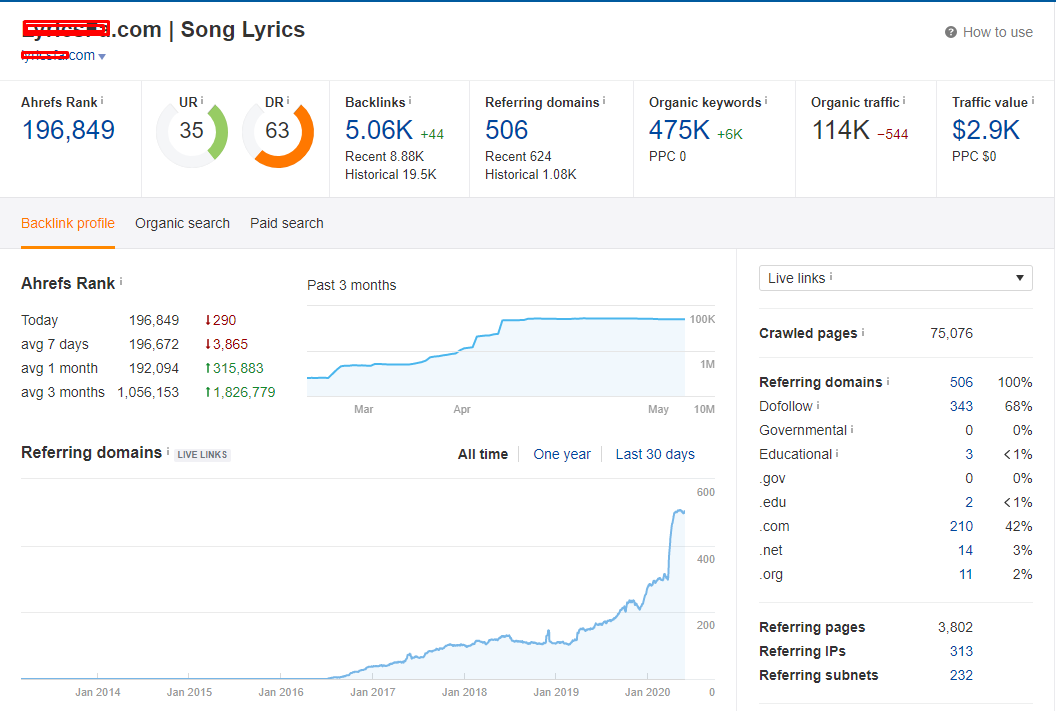This screenshot has width=1056, height=711.
Task: Click the DR info icon
Action: 289,101
